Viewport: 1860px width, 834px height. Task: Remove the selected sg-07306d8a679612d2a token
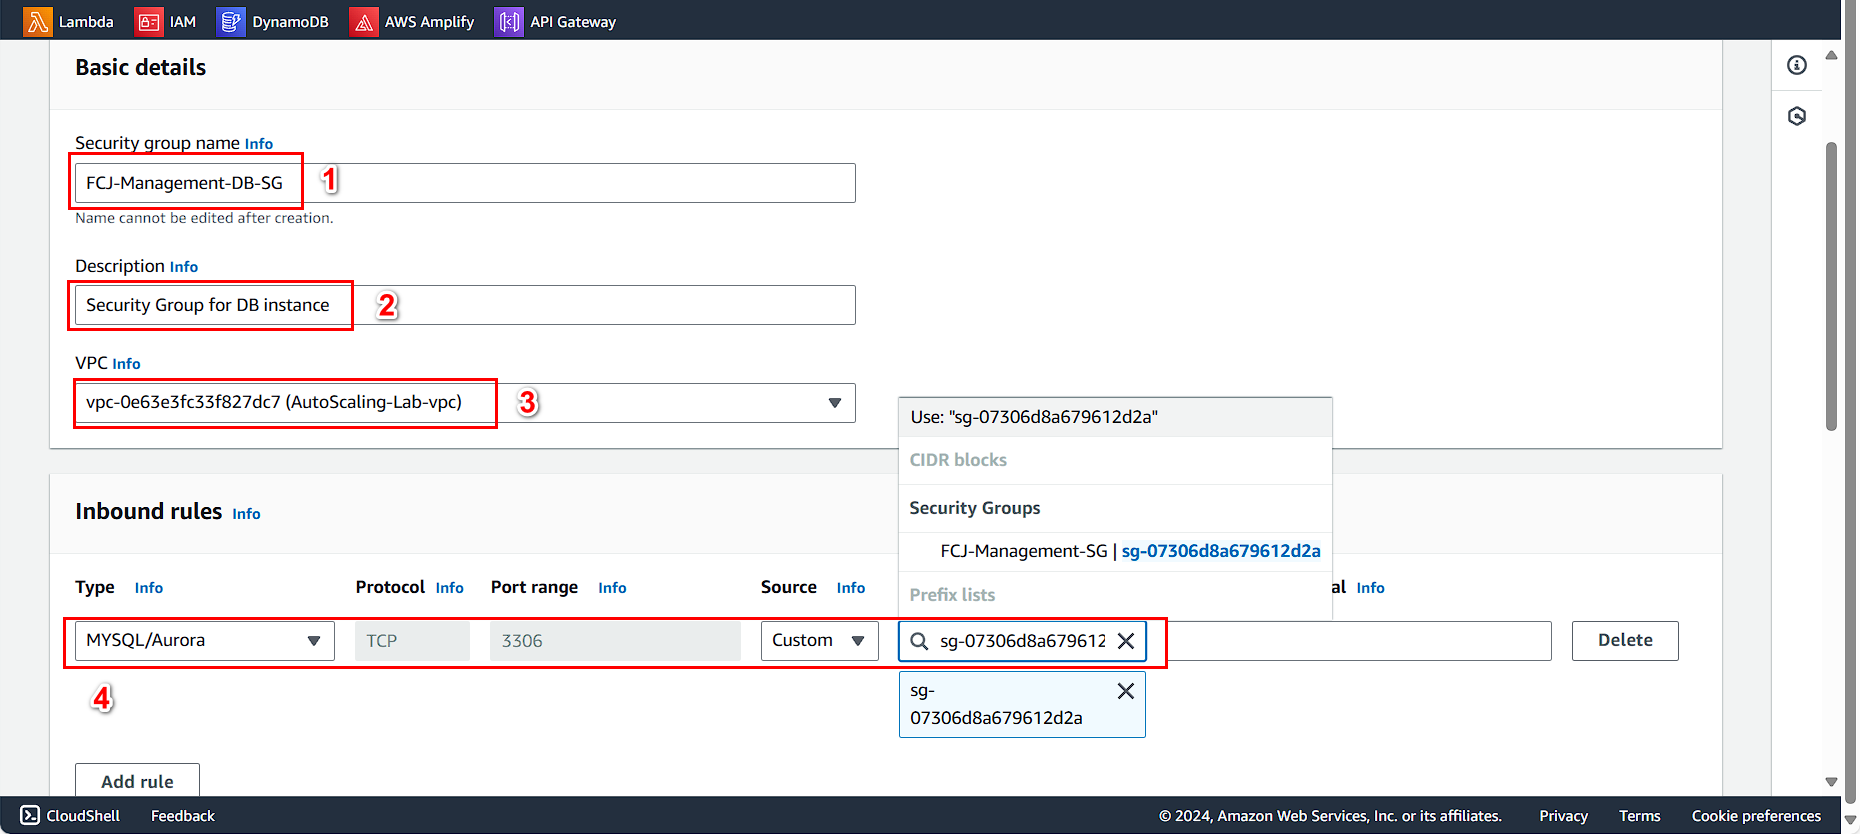[1126, 691]
